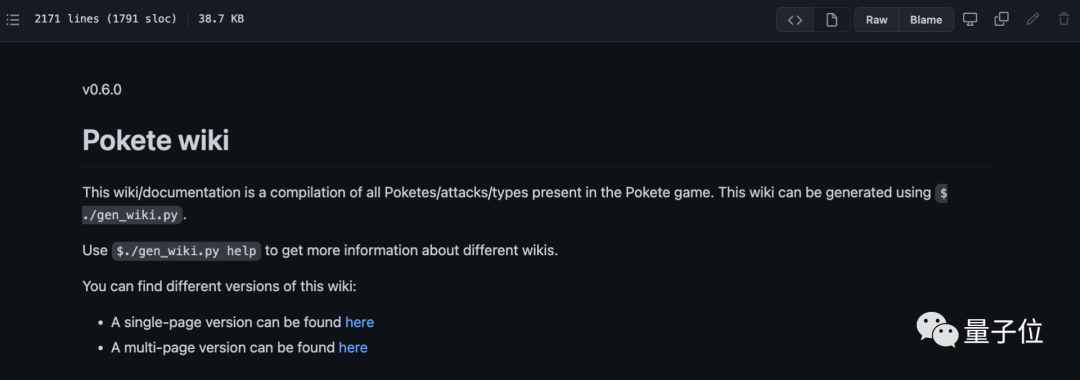Click the v0.6.0 version text
The width and height of the screenshot is (1080, 380).
102,89
